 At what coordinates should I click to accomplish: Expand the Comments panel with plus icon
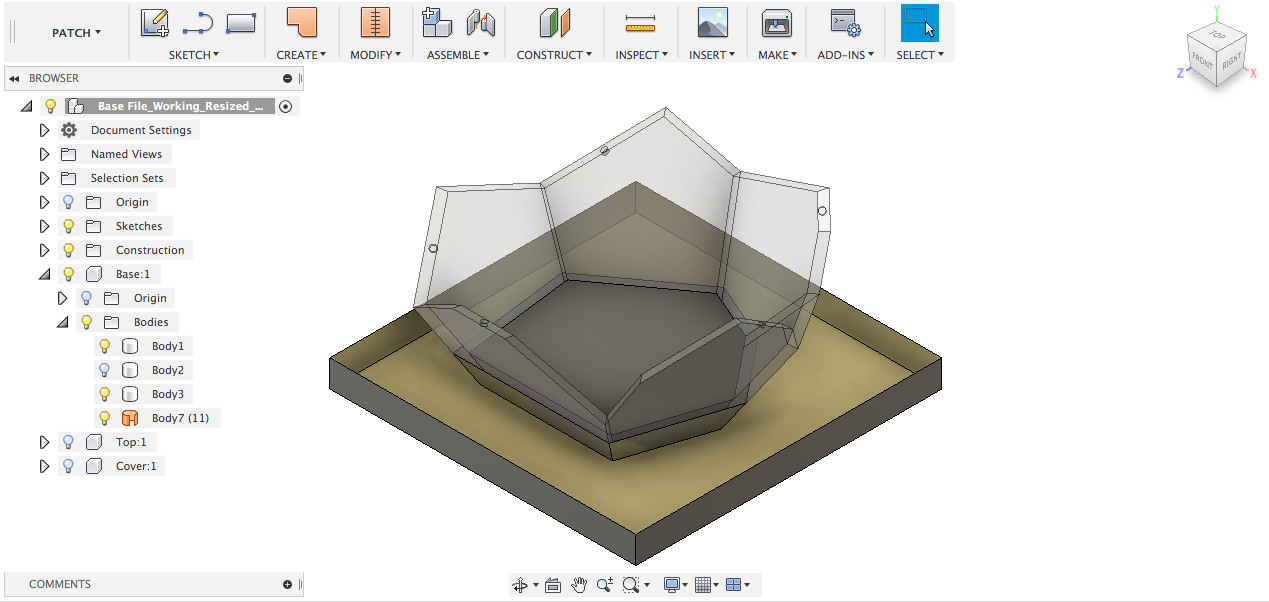[x=288, y=584]
